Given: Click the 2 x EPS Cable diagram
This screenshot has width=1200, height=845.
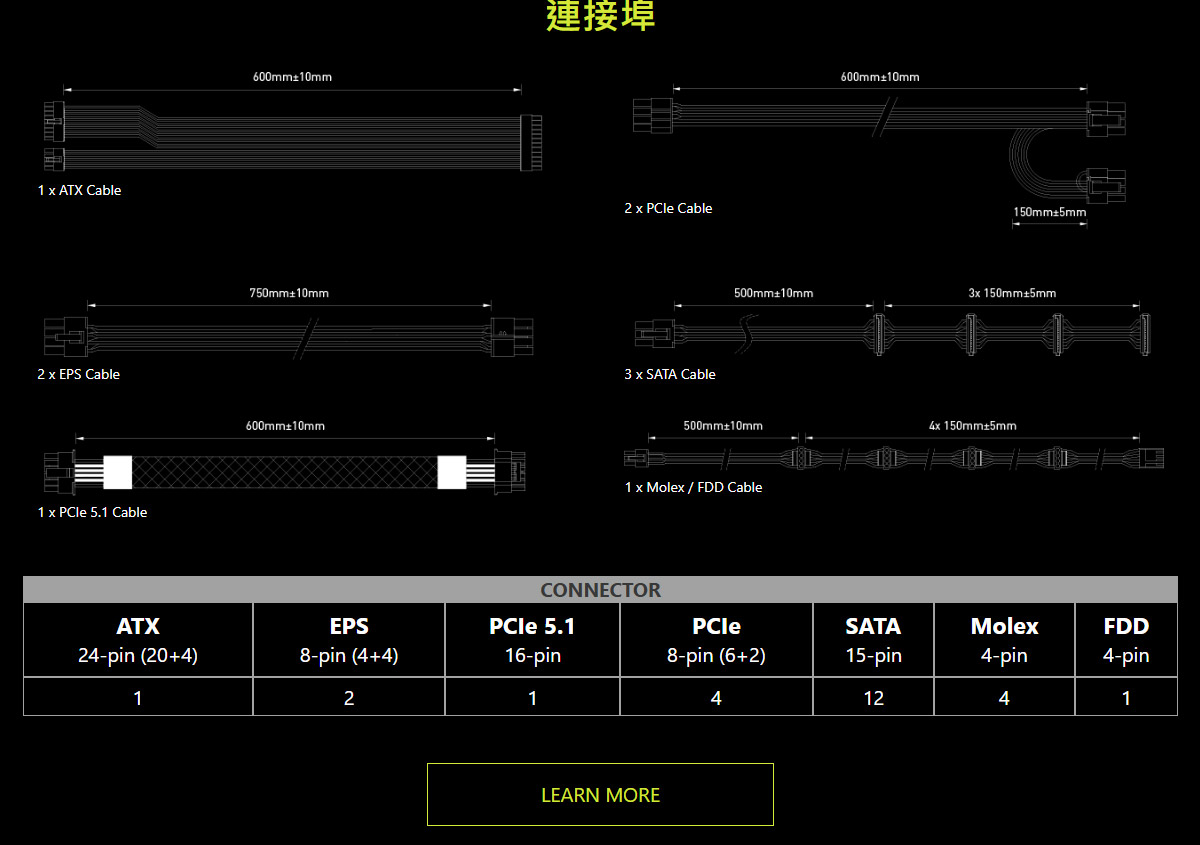Looking at the screenshot, I should (290, 337).
